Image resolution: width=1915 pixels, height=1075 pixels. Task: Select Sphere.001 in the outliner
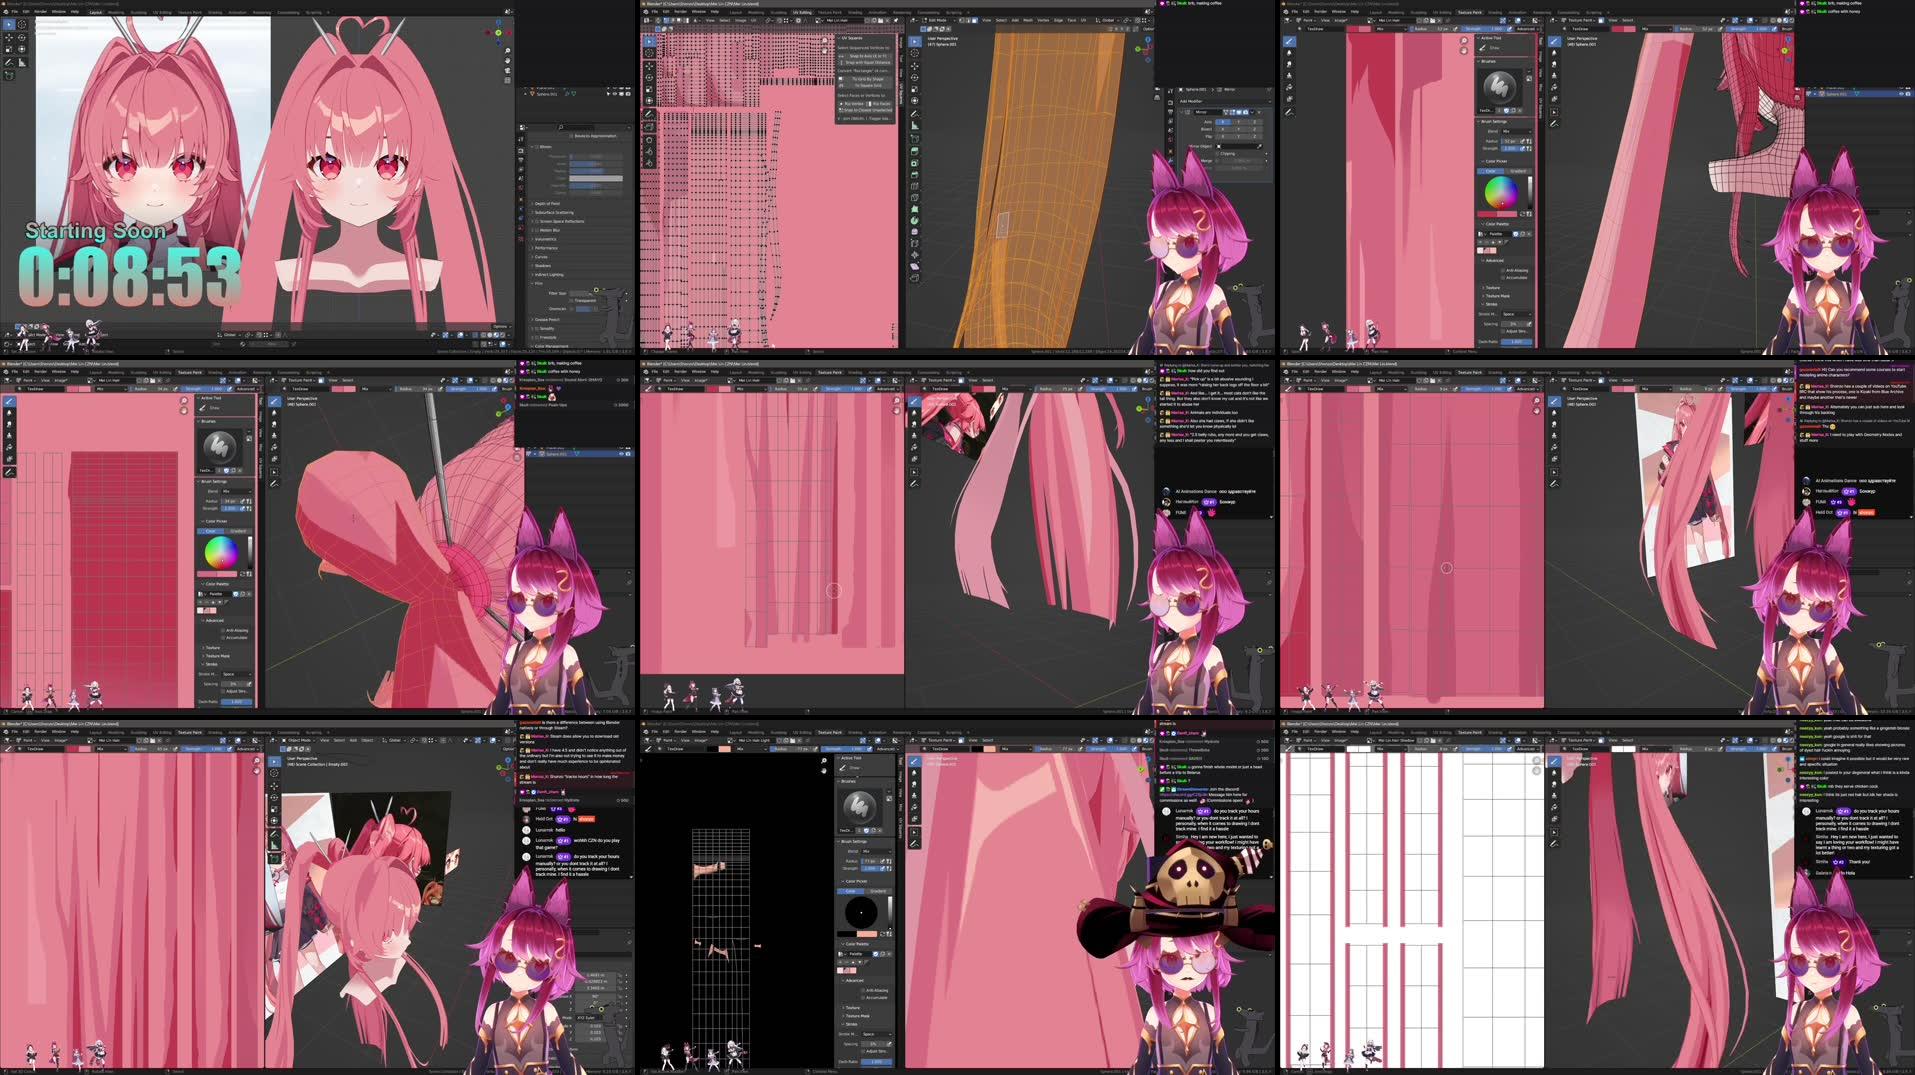(x=1836, y=94)
